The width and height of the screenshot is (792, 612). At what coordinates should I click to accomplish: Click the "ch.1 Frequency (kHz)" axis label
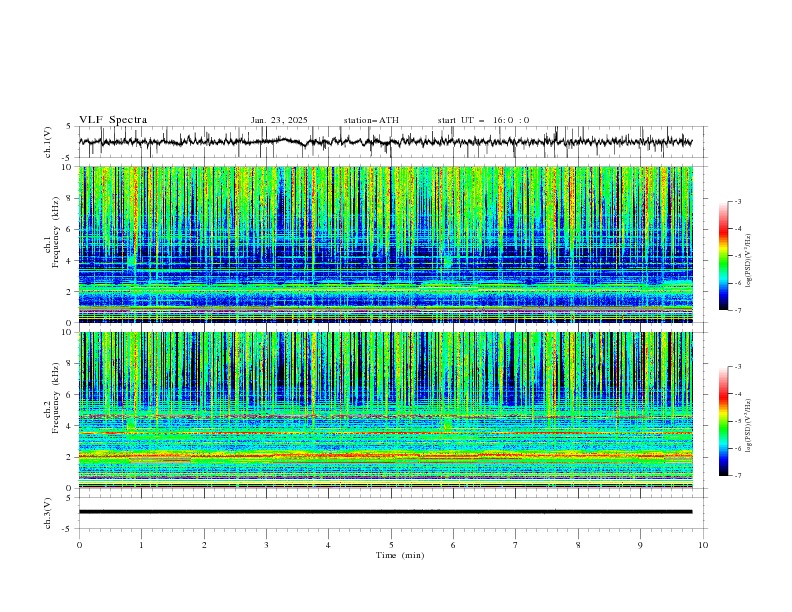pos(52,232)
